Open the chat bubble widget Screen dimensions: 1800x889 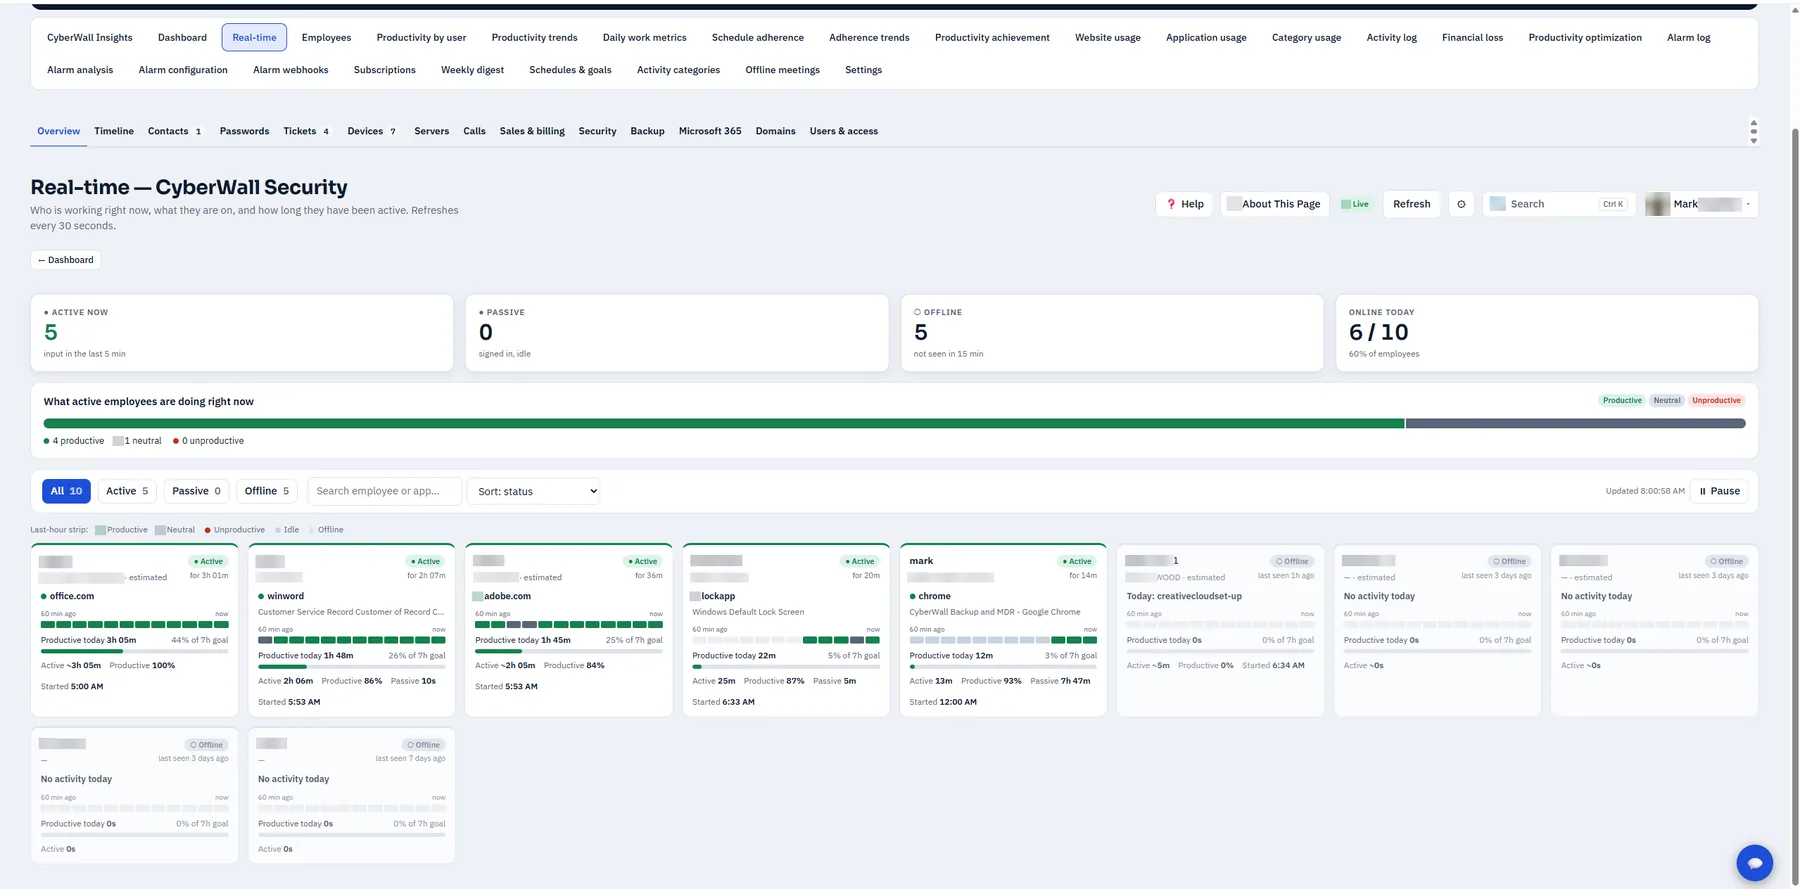click(1754, 862)
